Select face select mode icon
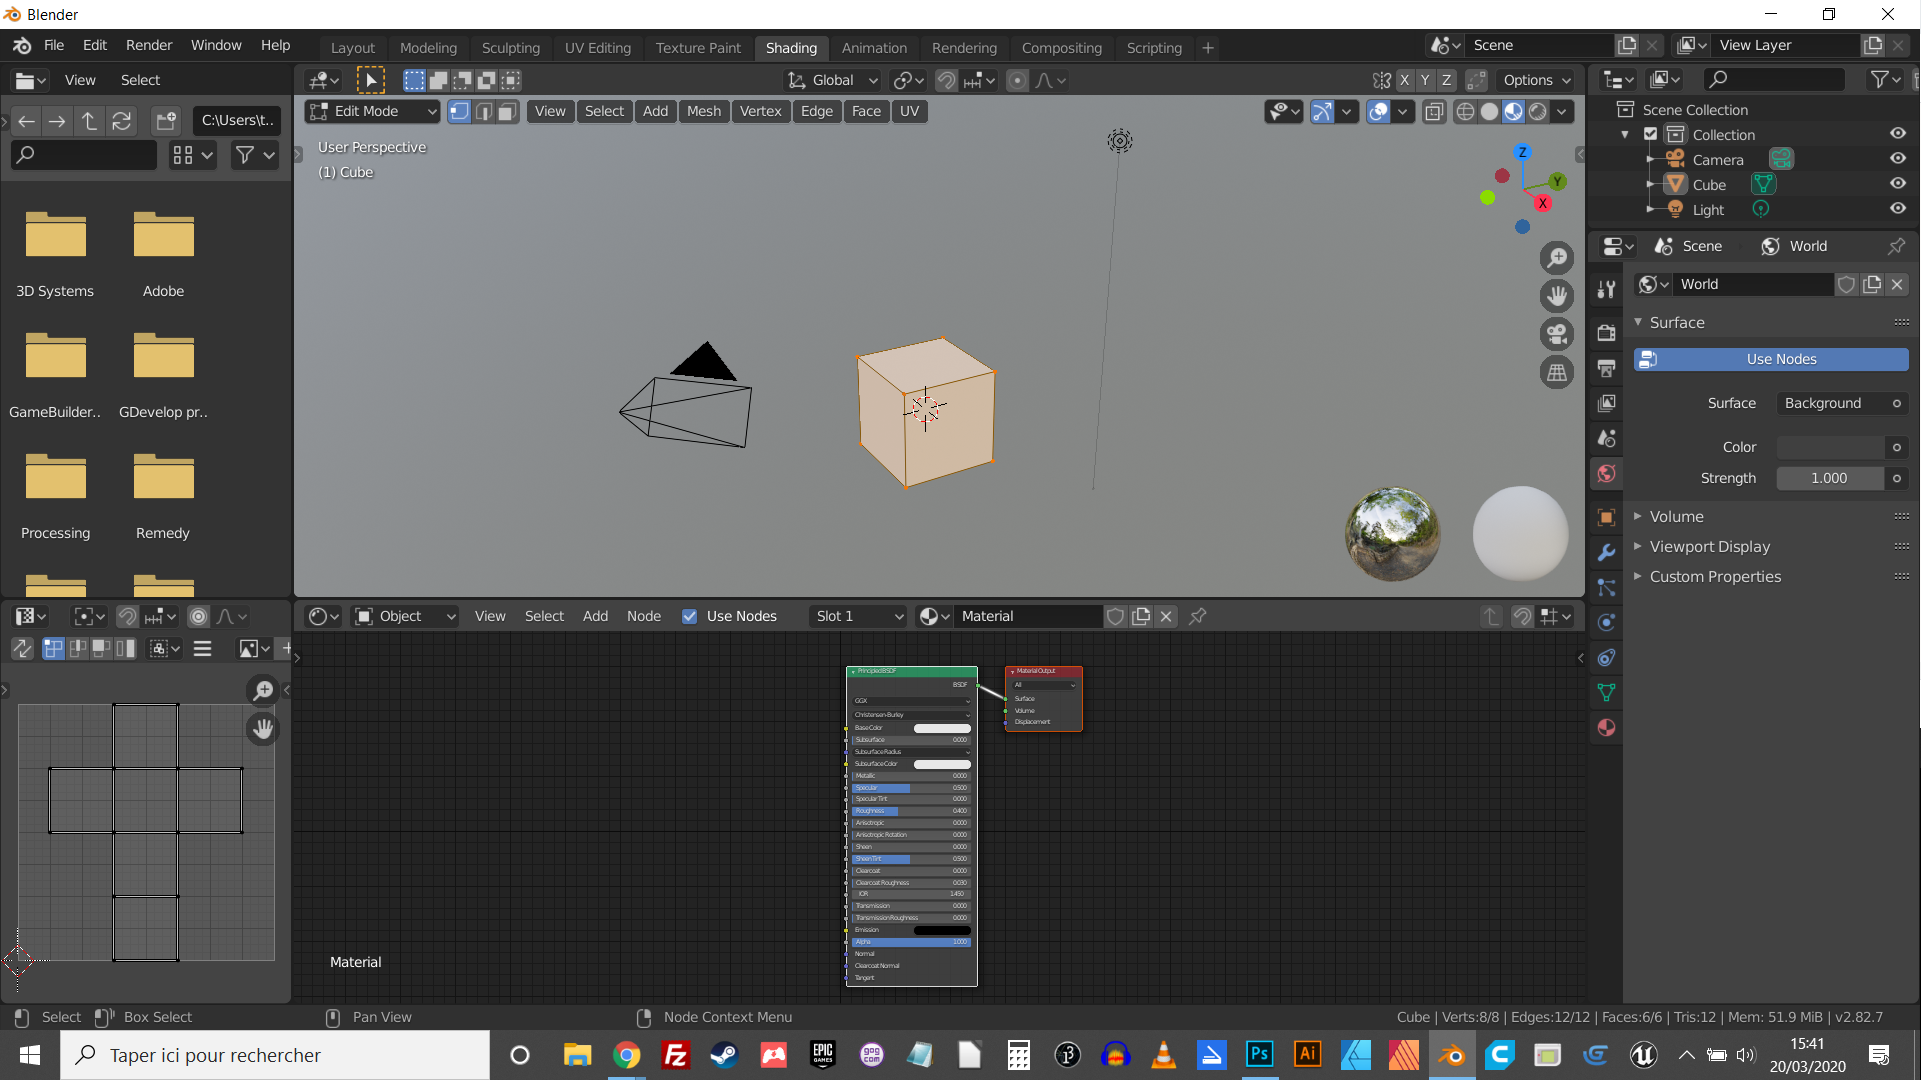Image resolution: width=1921 pixels, height=1080 pixels. tap(507, 111)
